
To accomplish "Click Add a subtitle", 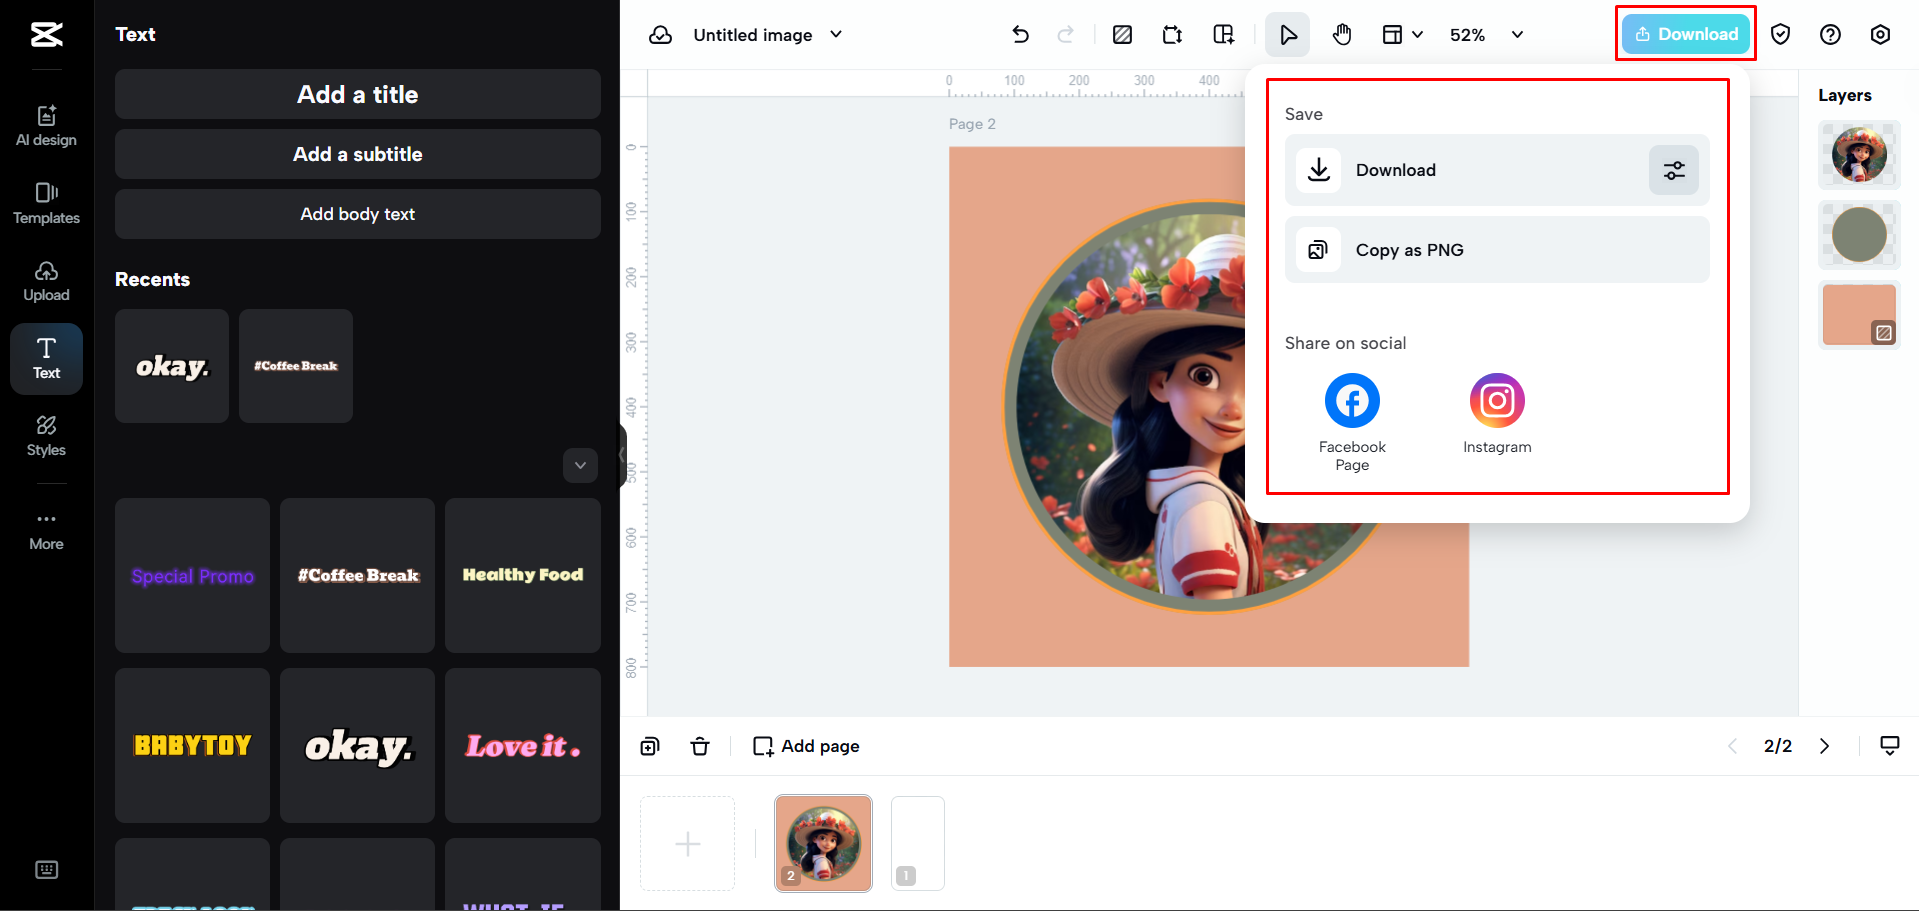I will (358, 154).
